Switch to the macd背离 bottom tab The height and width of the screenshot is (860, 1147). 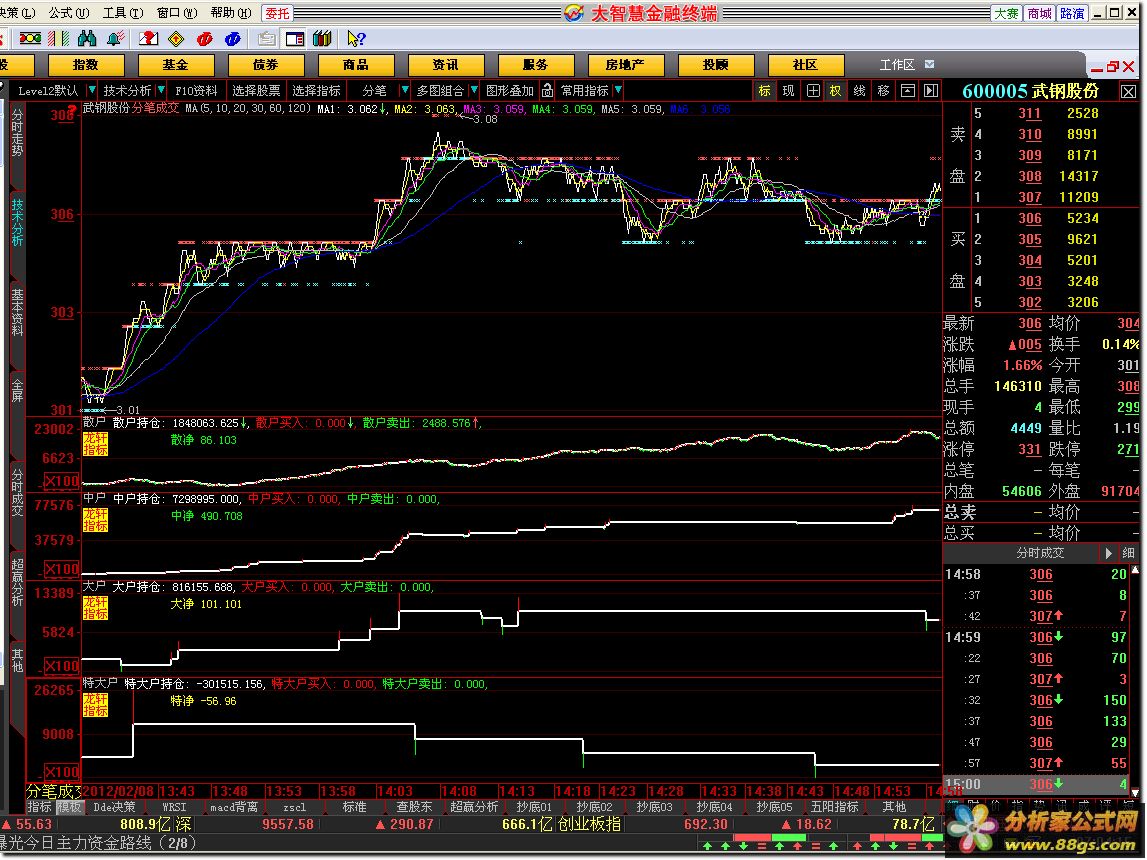click(234, 807)
